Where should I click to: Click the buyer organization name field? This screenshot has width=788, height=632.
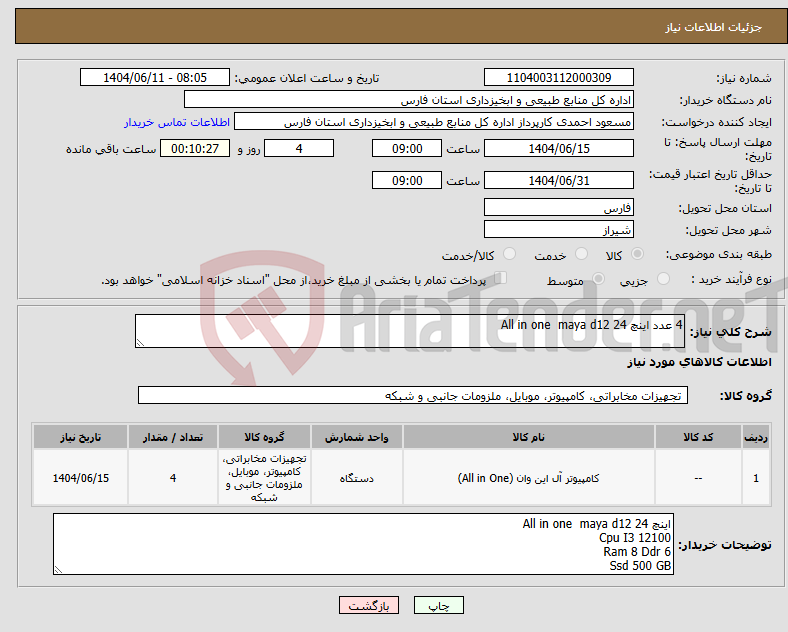pos(409,100)
